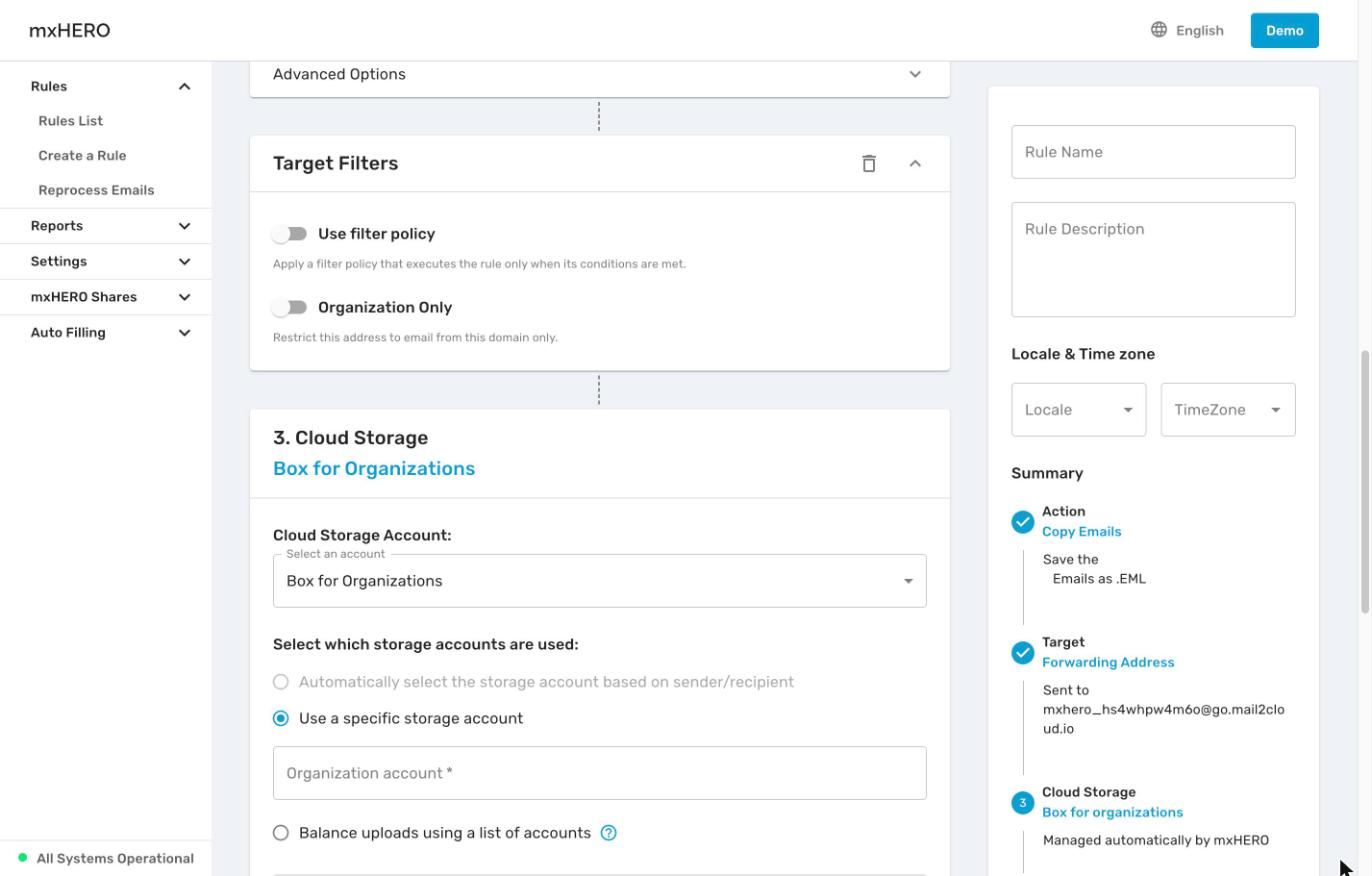Focus the Rule Description text area
Viewport: 1372px width, 876px height.
click(1153, 260)
